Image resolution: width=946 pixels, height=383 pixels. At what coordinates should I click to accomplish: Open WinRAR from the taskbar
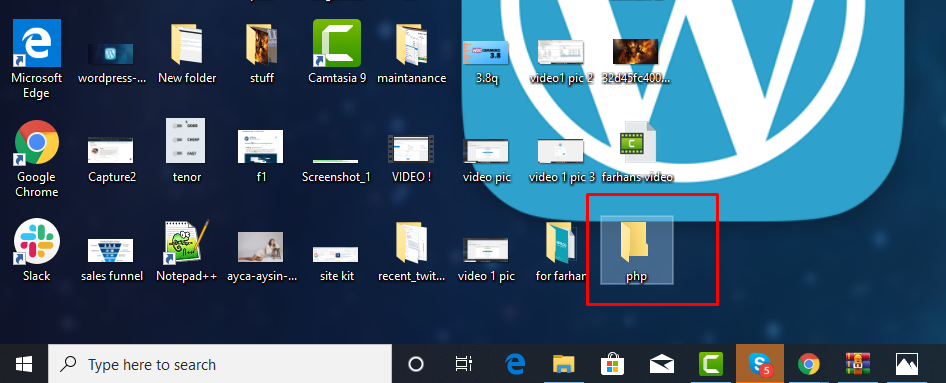pos(857,364)
